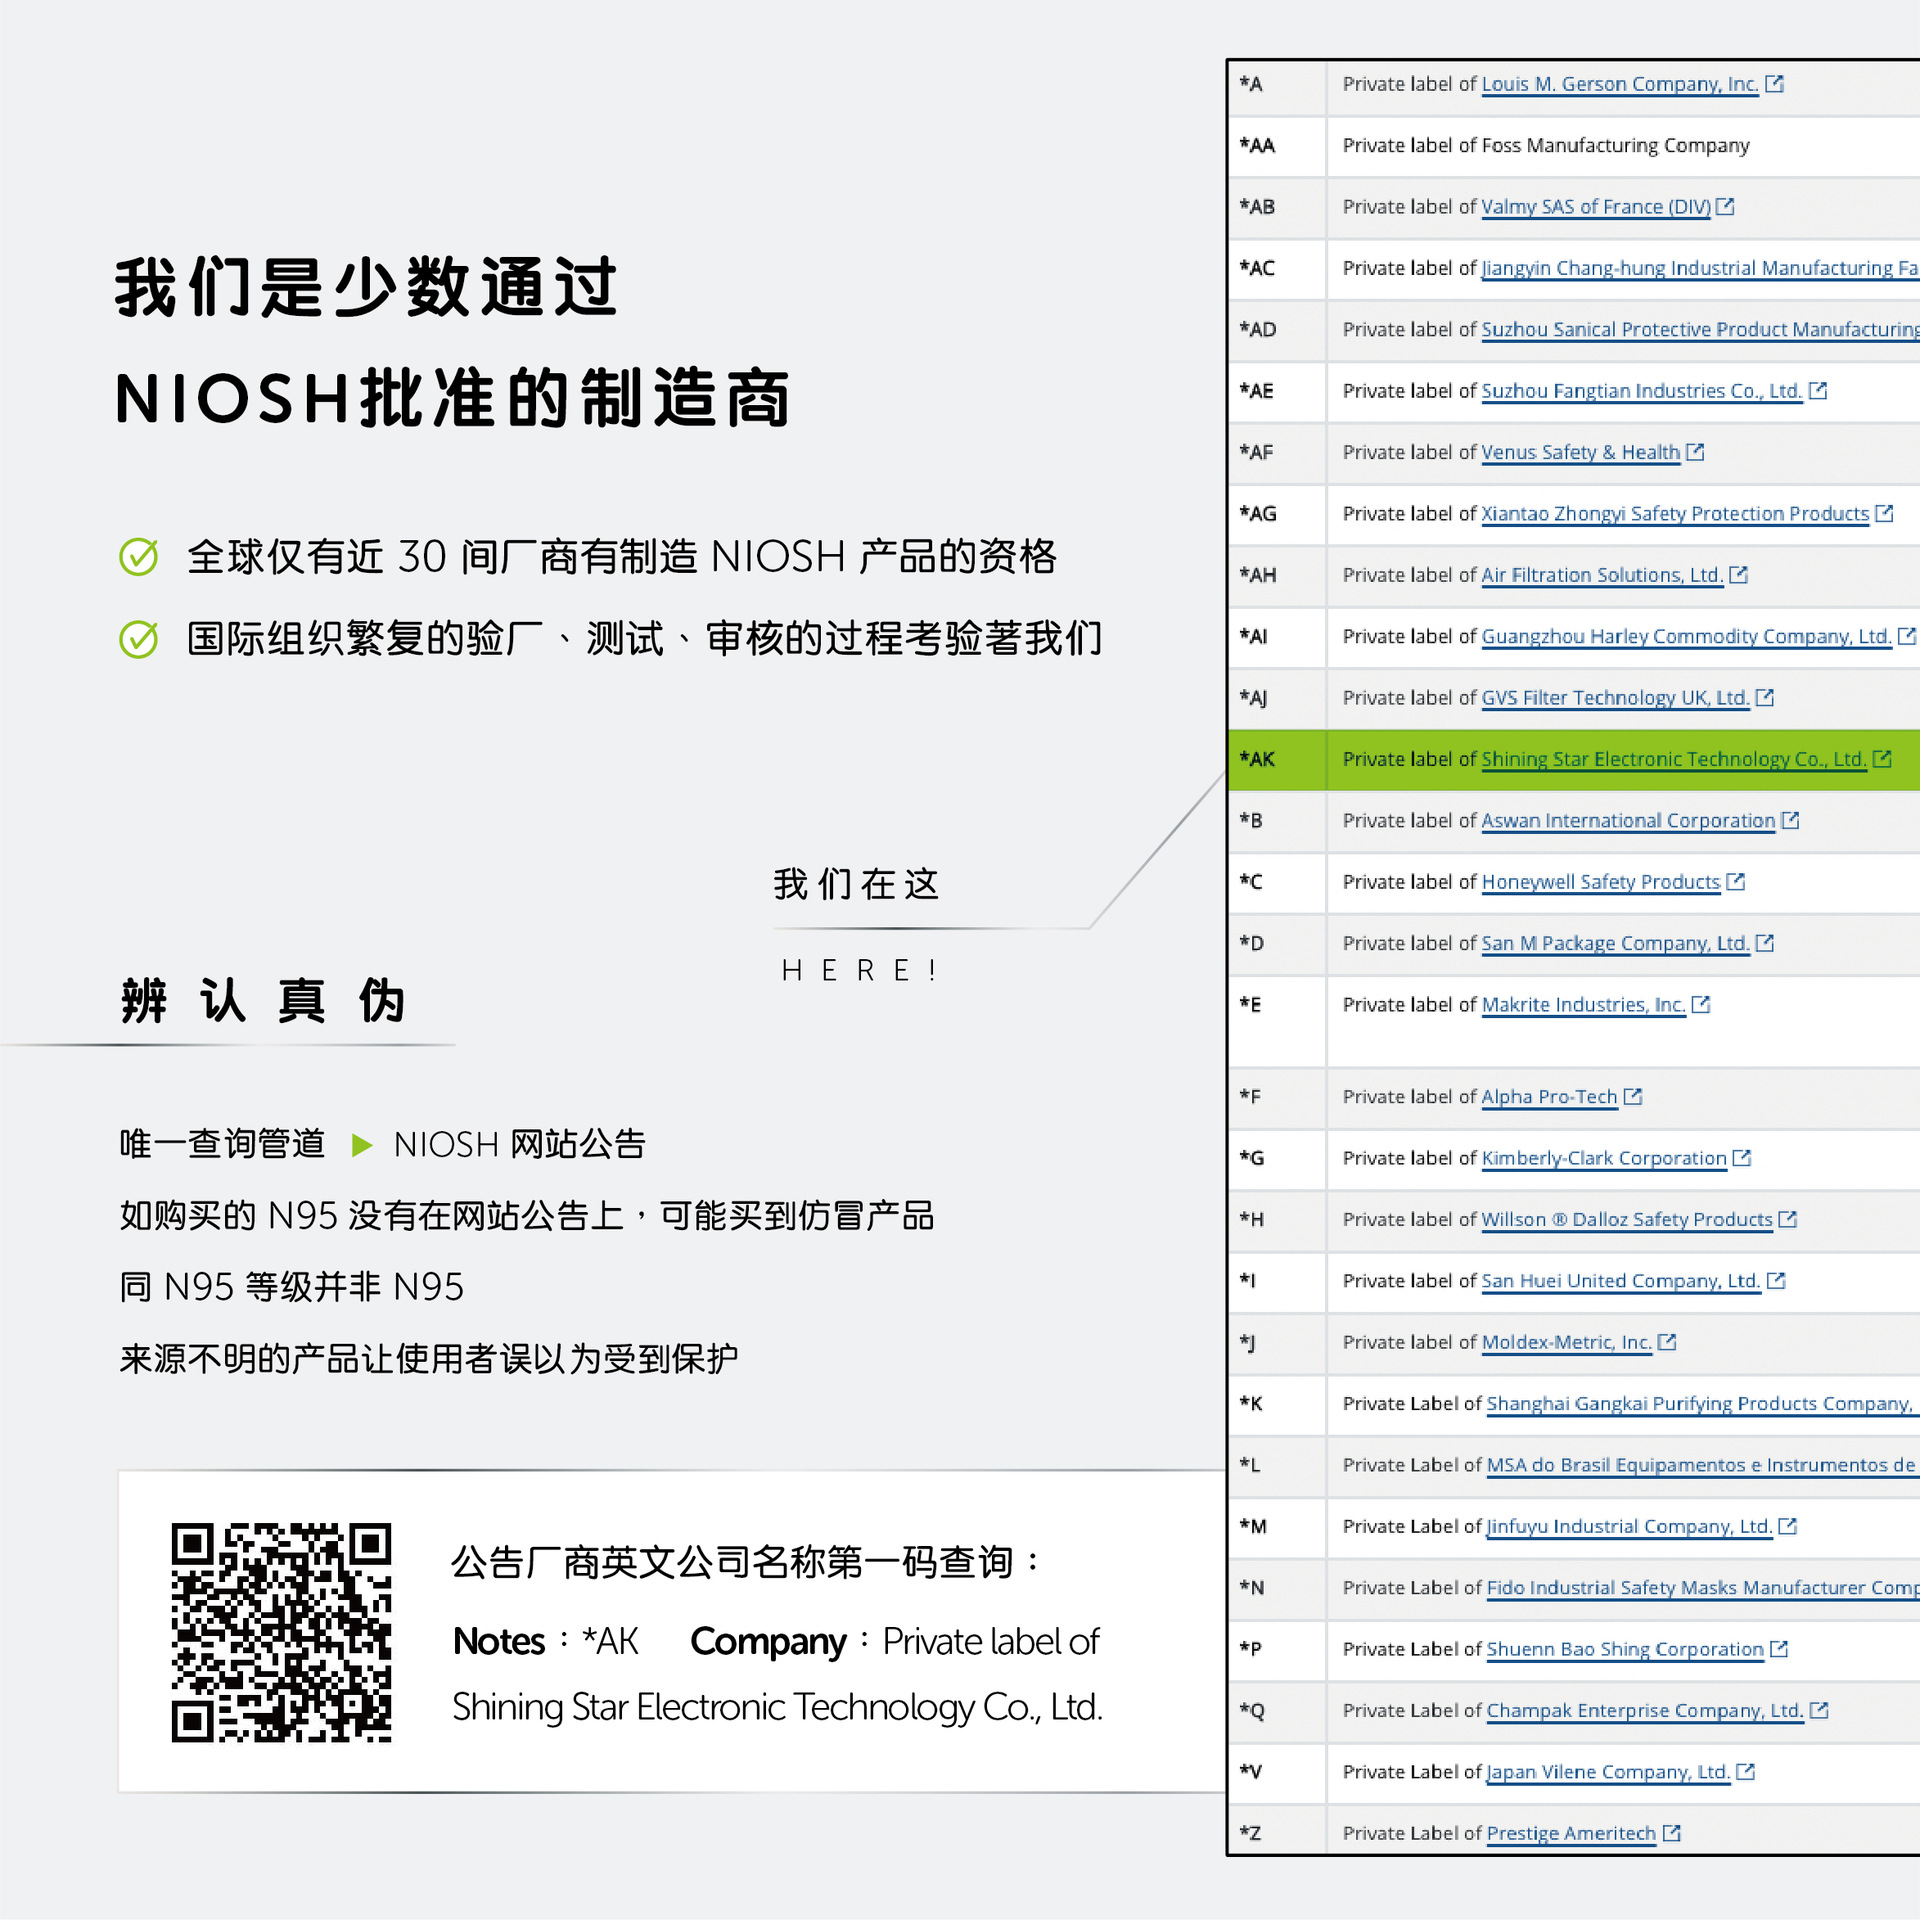This screenshot has width=1920, height=1920.
Task: Click external link icon beside Louis M. Gerson
Action: (x=1774, y=84)
